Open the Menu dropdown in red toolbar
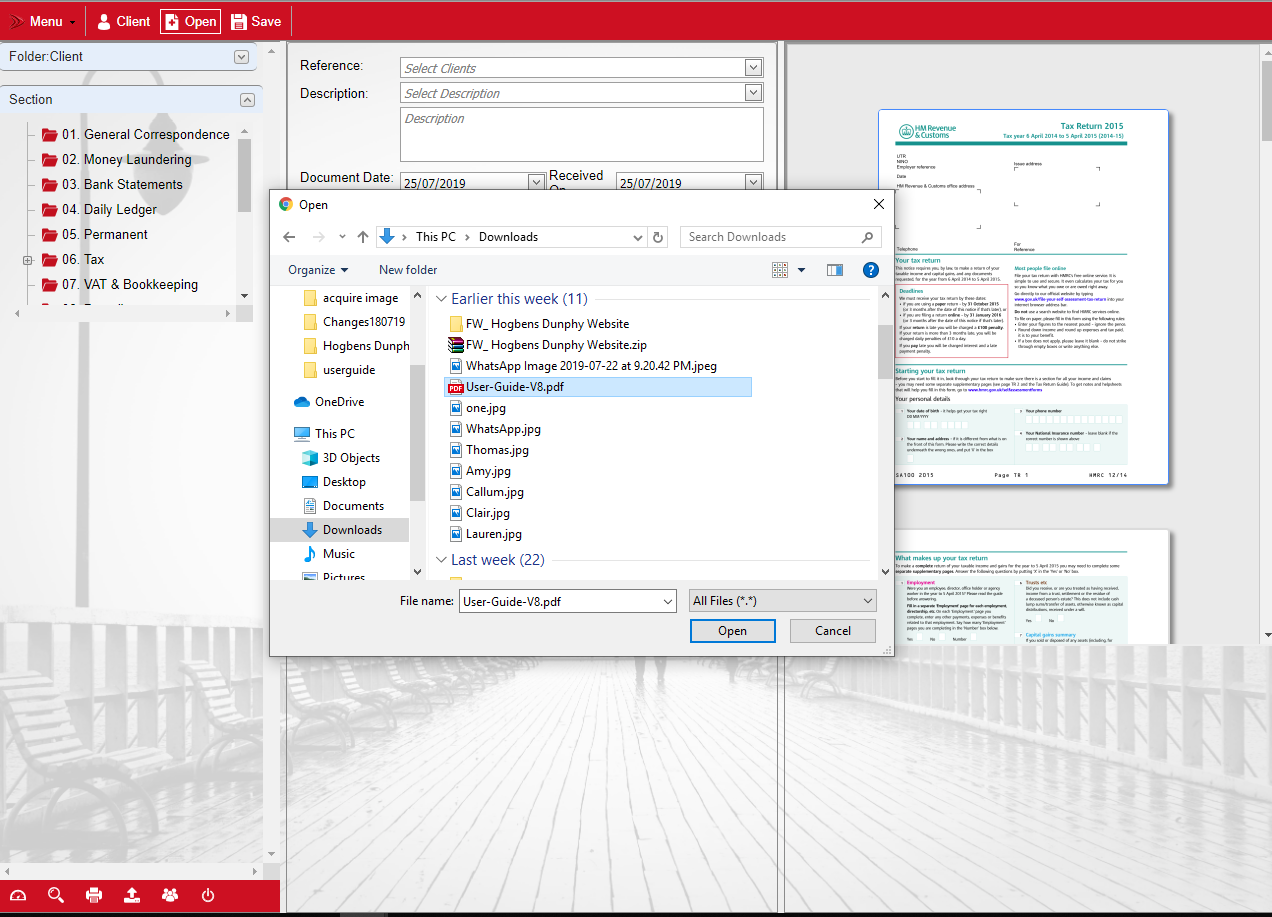 [43, 21]
